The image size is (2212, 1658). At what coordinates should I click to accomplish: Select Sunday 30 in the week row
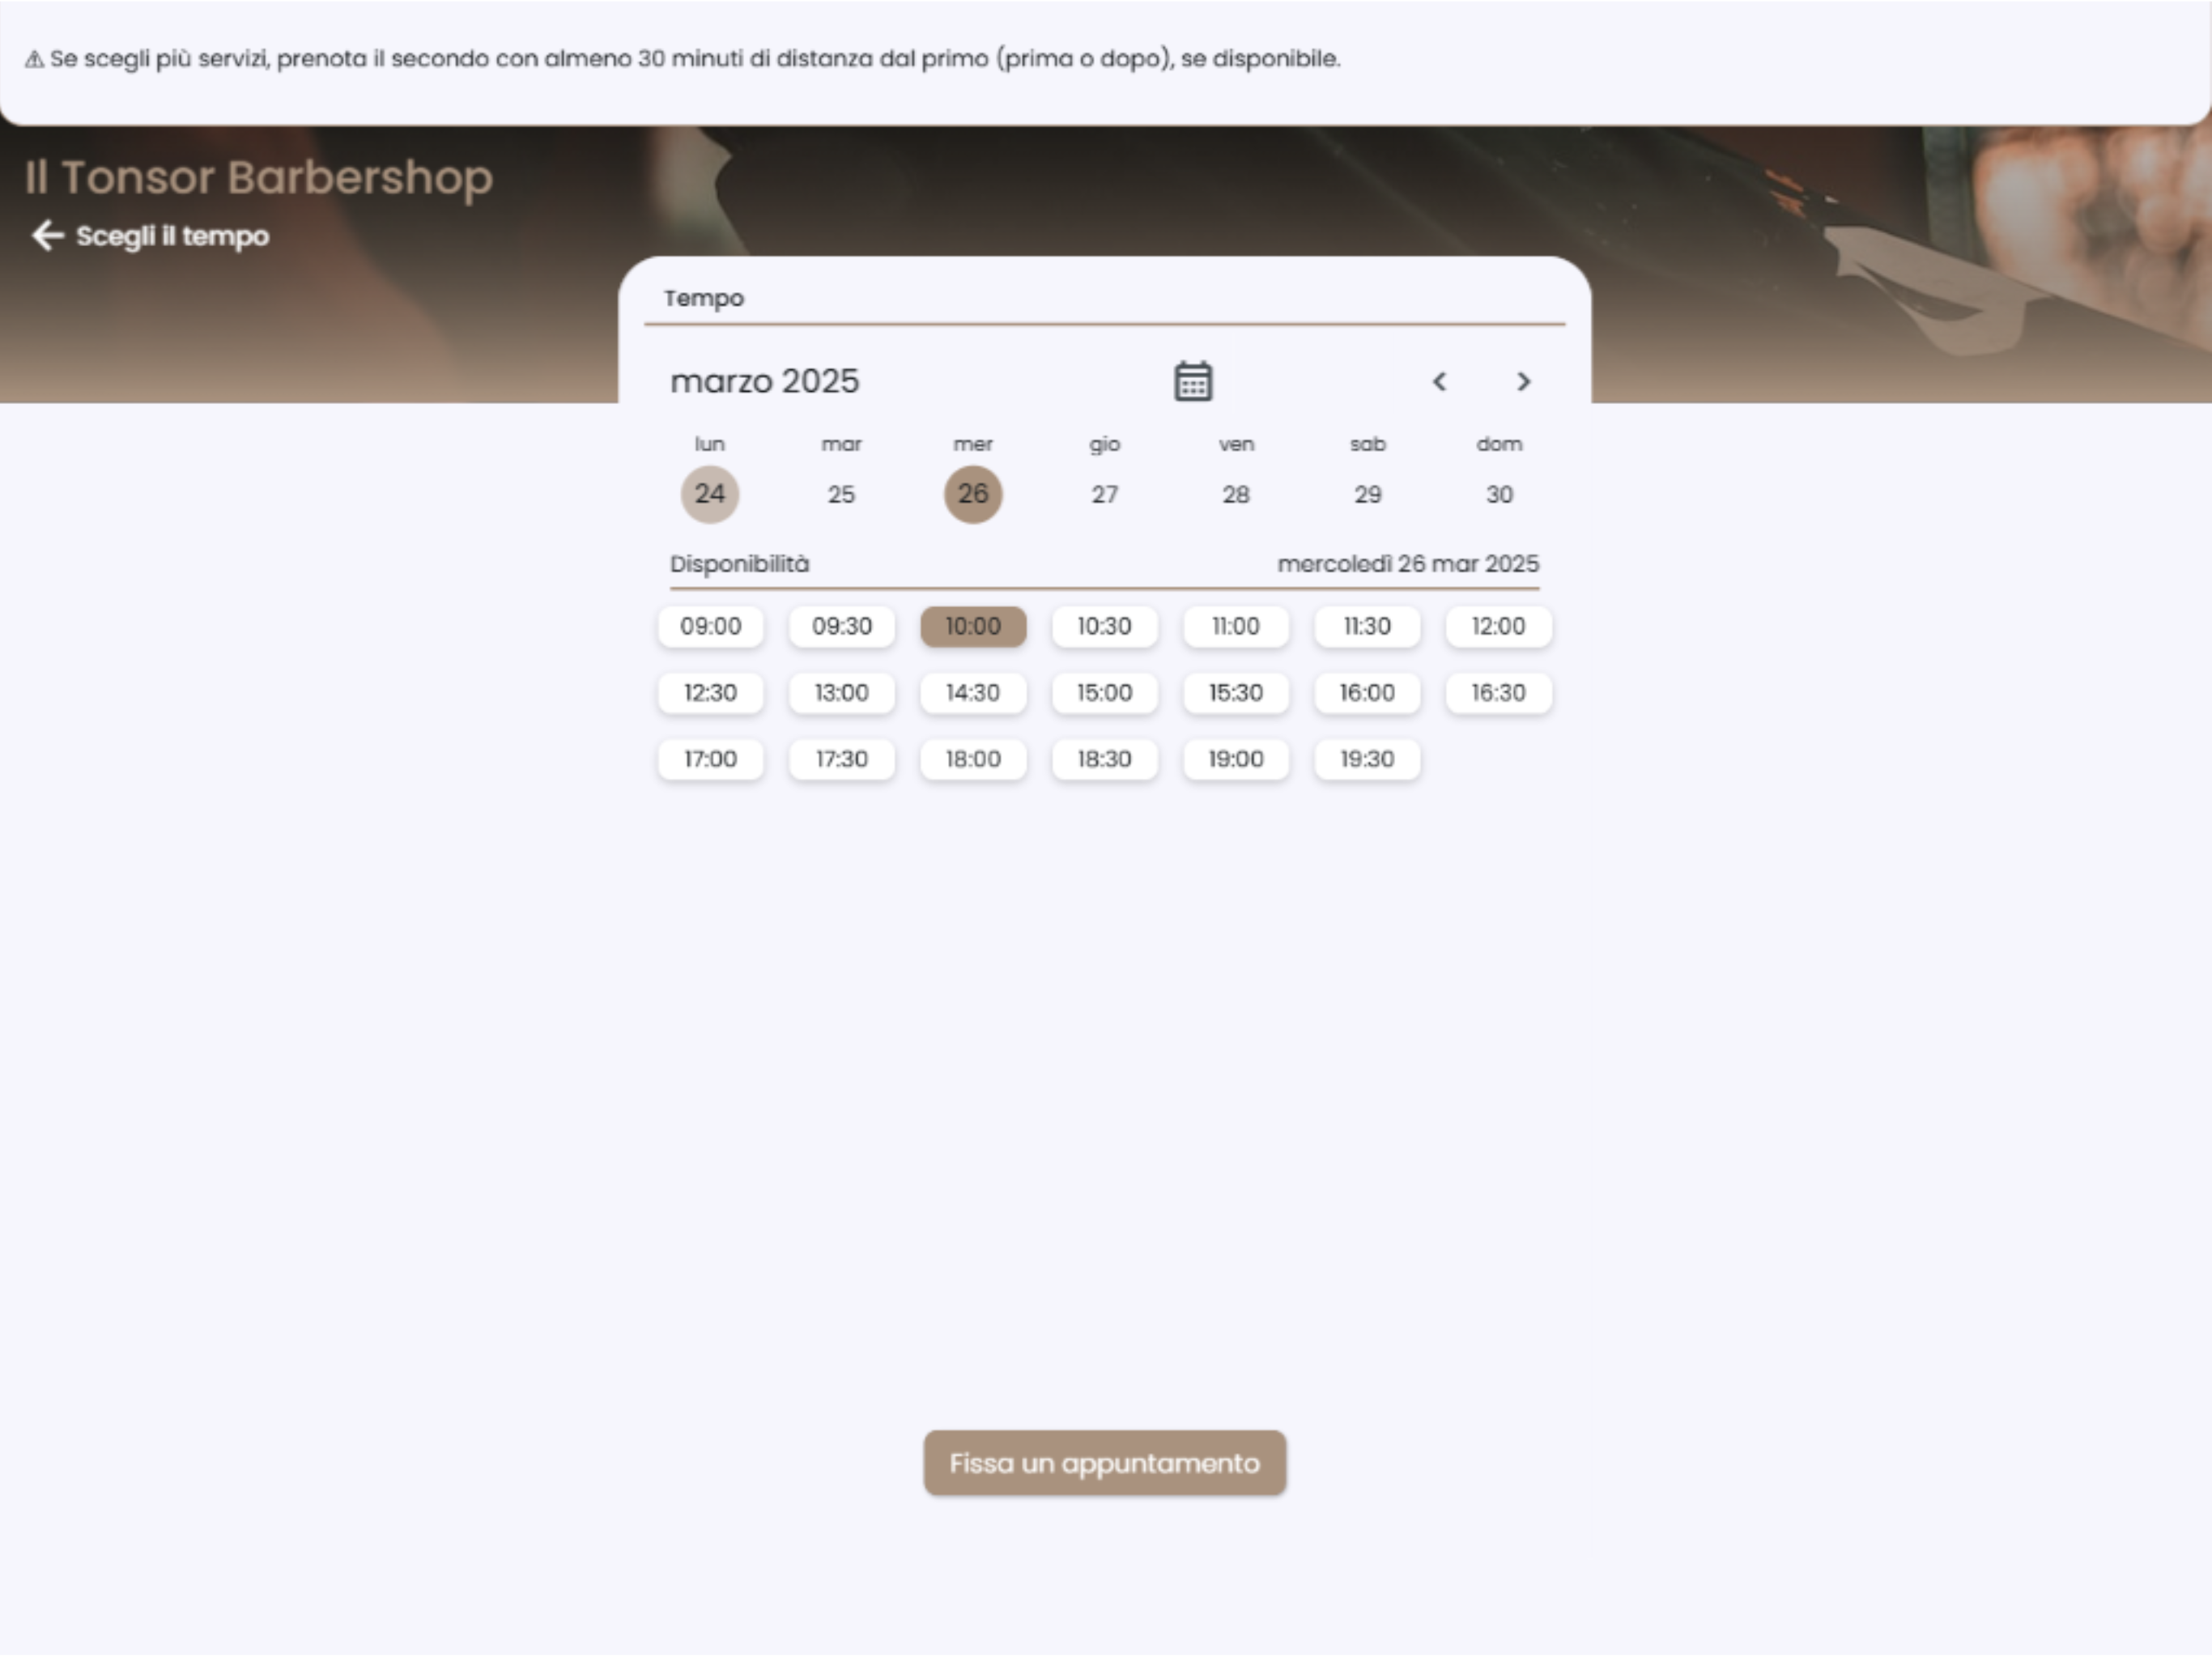click(x=1499, y=494)
